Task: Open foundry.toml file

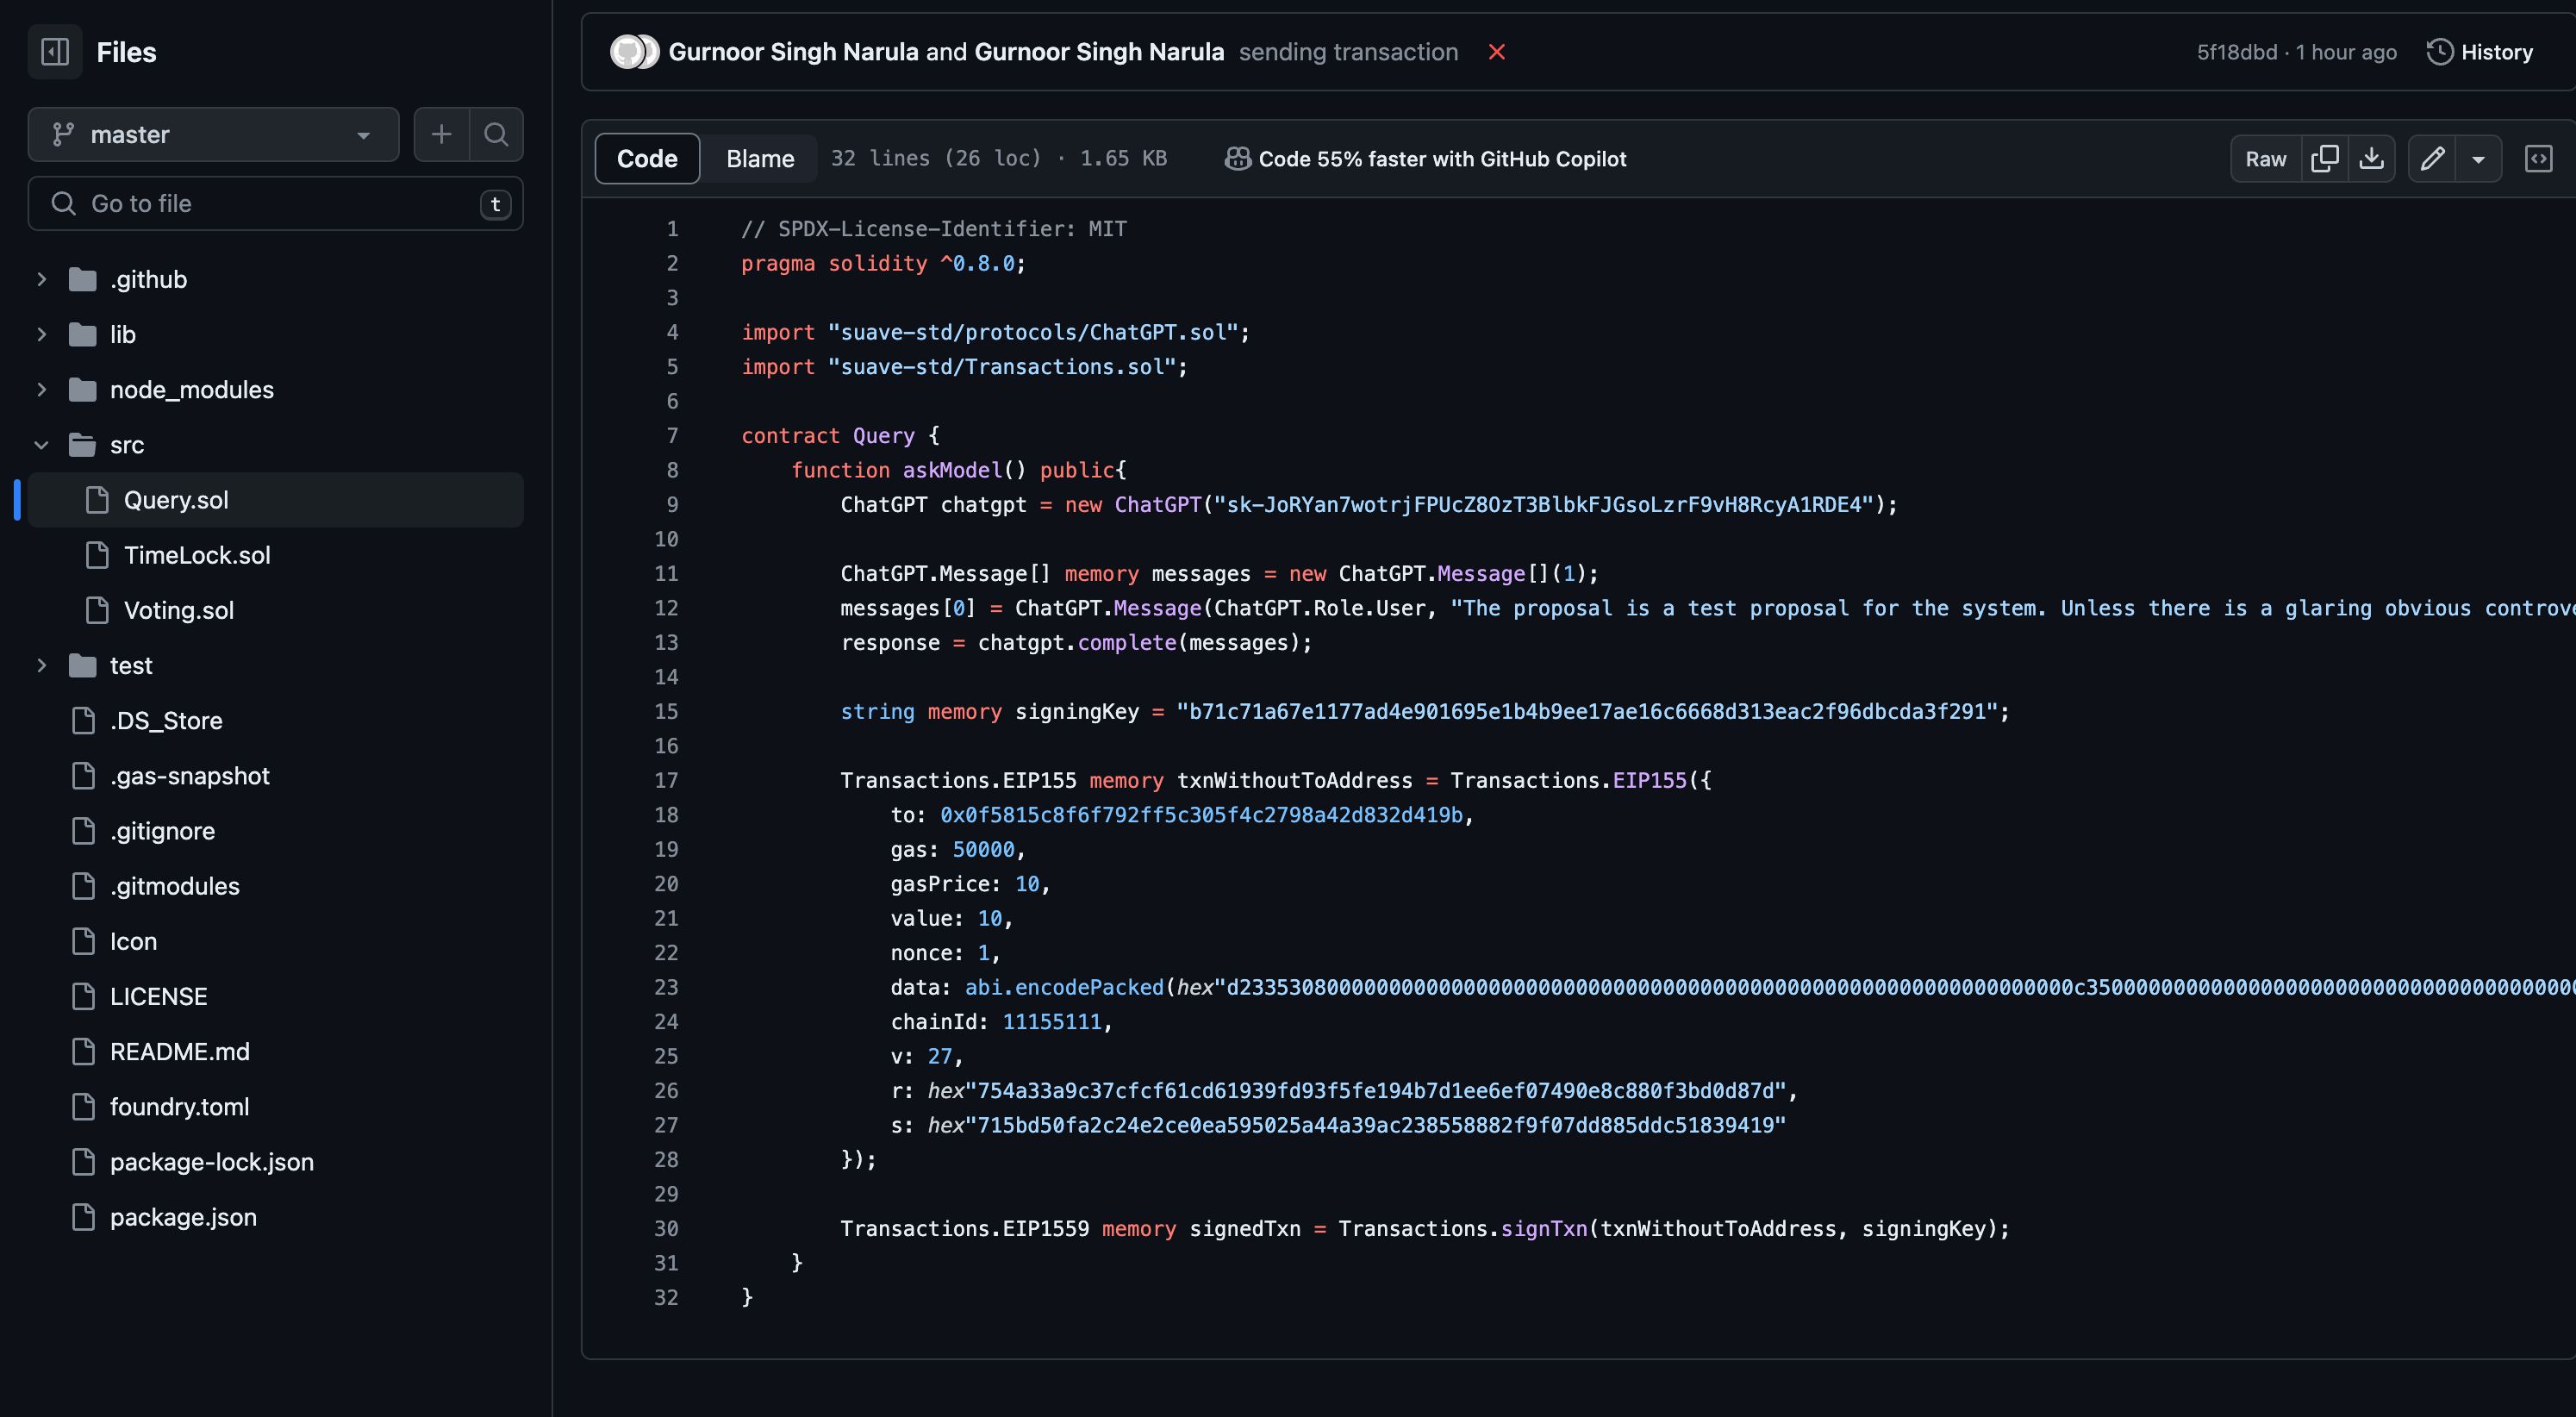Action: click(x=180, y=1107)
